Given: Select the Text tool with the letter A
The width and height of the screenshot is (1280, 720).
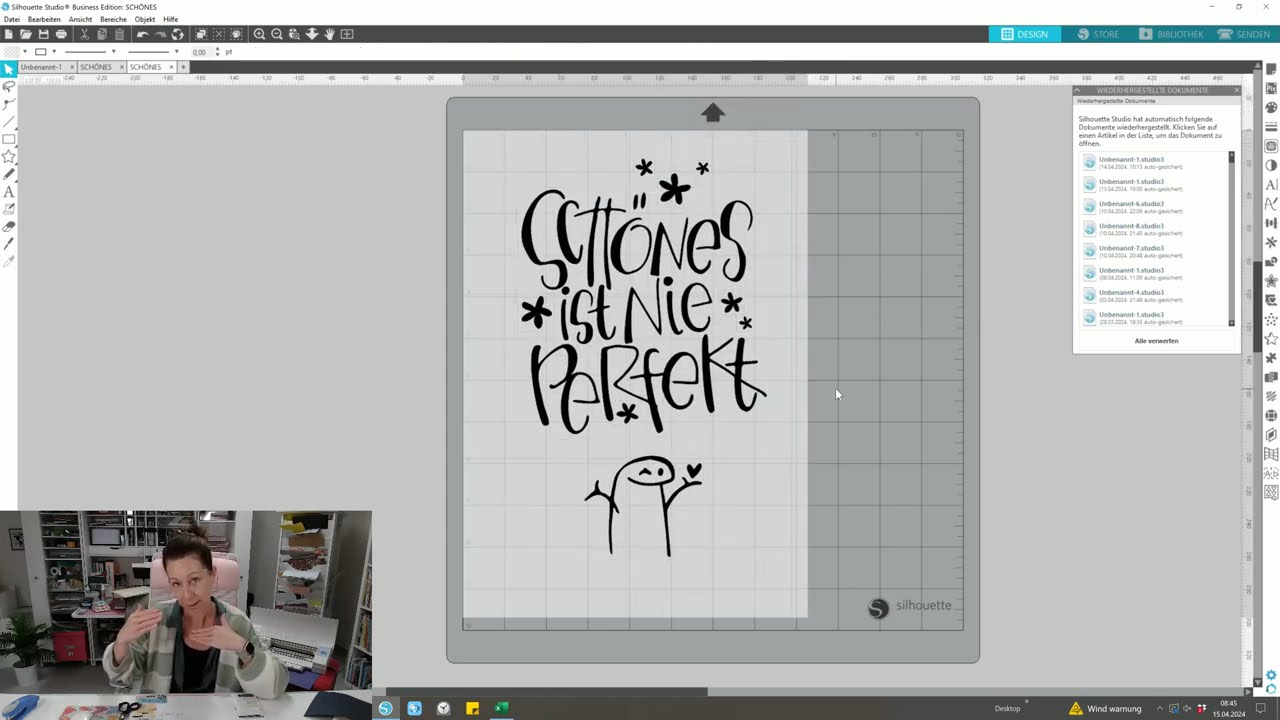Looking at the screenshot, I should point(9,192).
